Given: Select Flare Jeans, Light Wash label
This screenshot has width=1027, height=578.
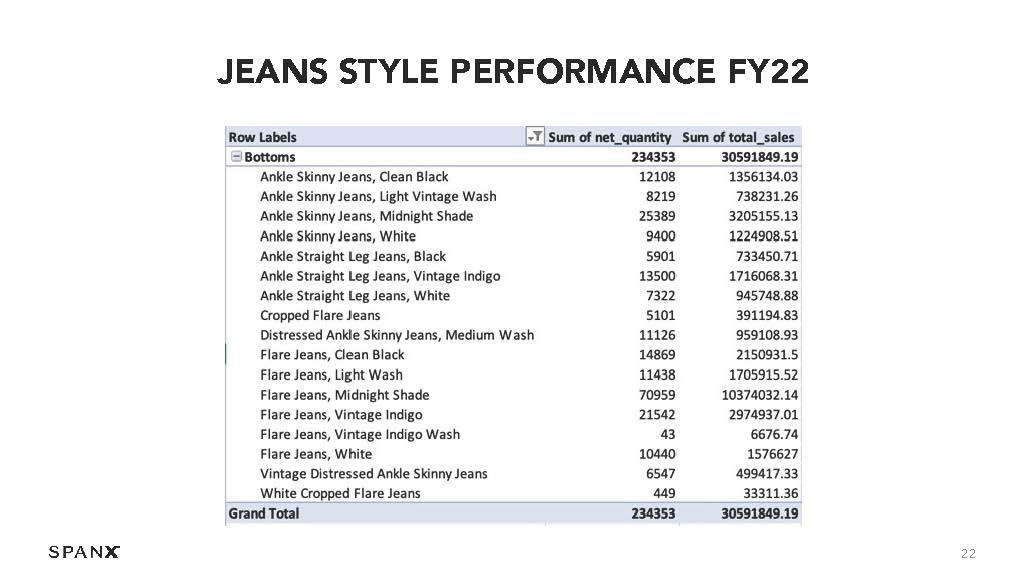Looking at the screenshot, I should [331, 375].
